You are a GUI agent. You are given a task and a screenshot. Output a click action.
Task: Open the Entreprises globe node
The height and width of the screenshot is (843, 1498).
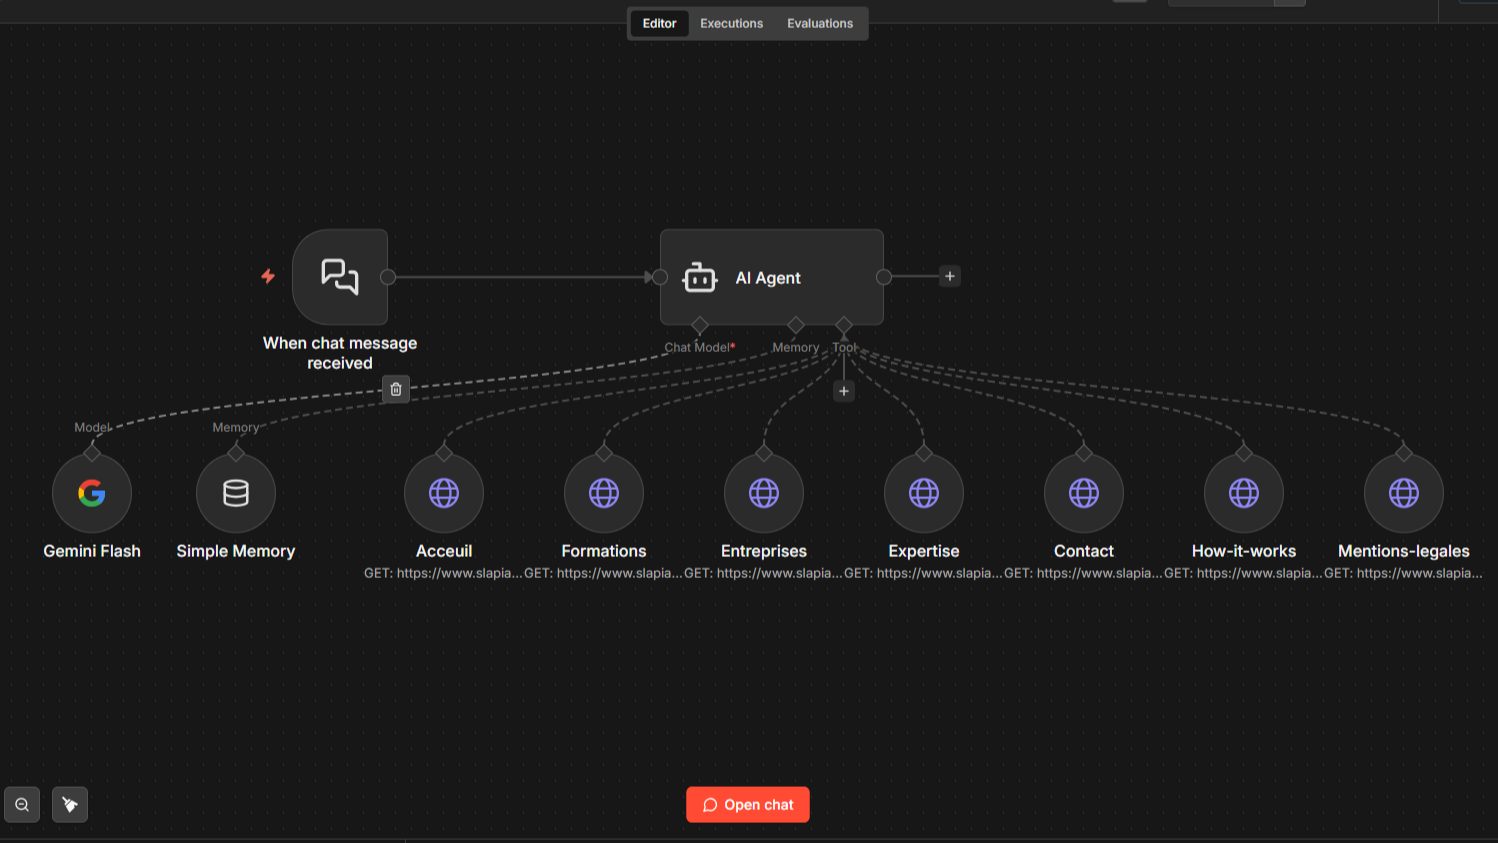click(763, 492)
